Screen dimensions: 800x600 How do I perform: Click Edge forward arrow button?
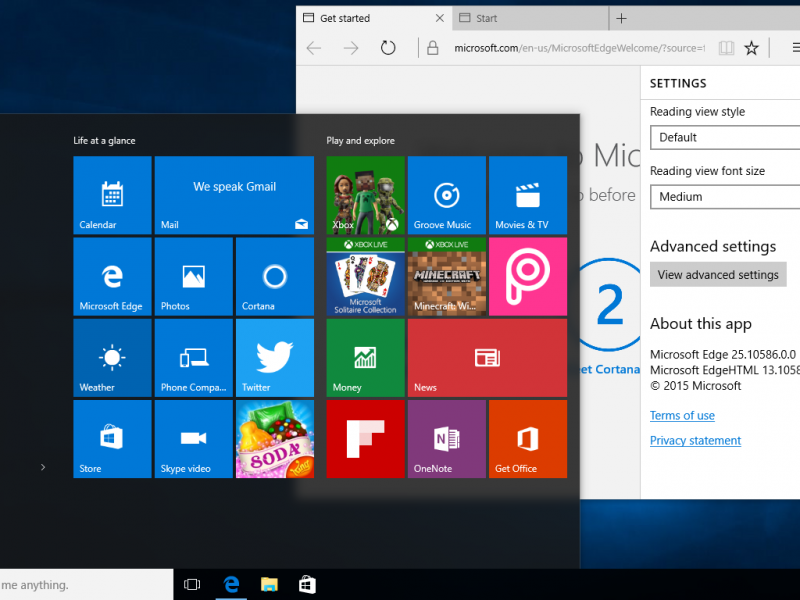click(x=351, y=48)
